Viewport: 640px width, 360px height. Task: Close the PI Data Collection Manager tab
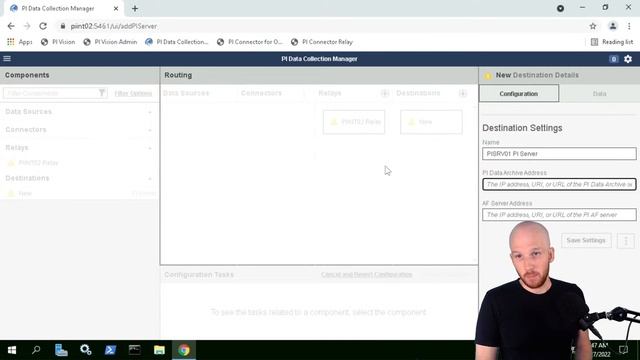click(x=116, y=8)
